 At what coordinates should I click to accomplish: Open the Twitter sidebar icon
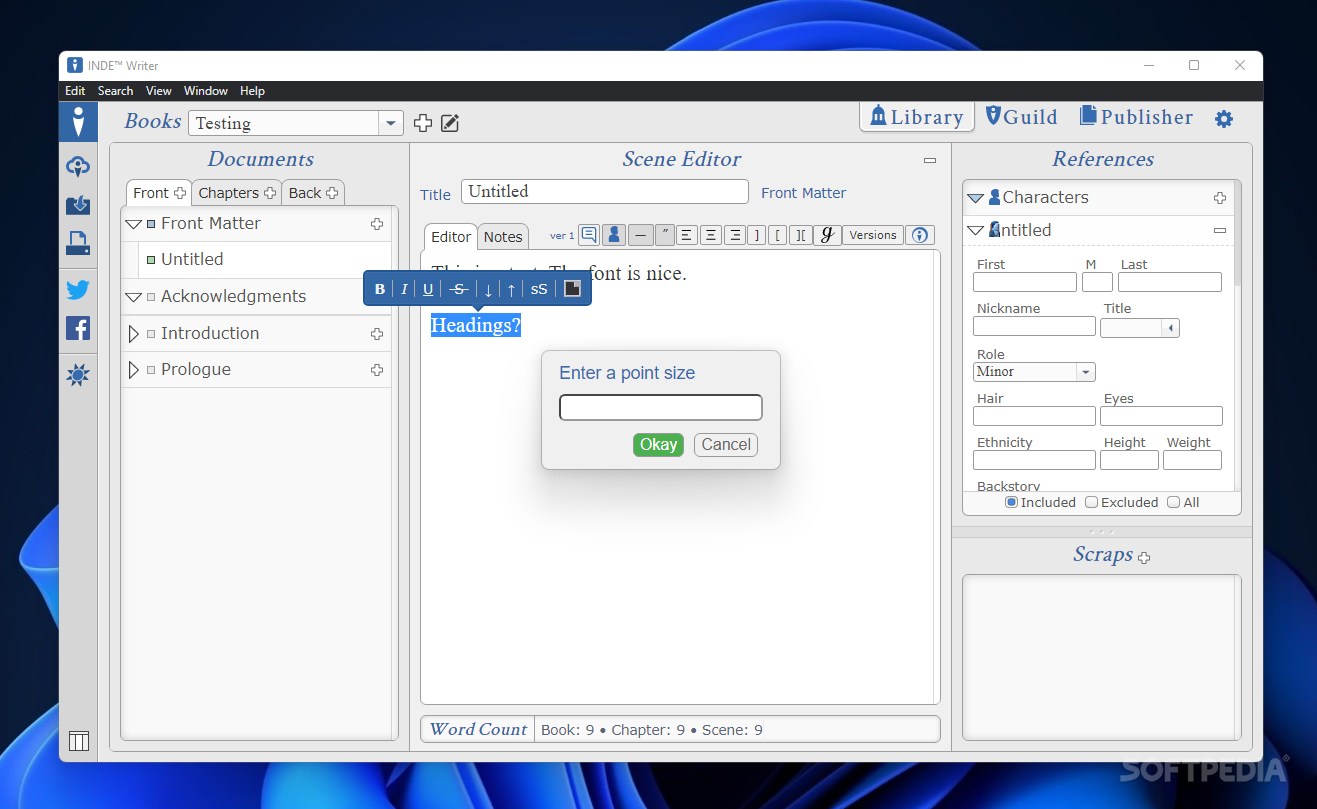pyautogui.click(x=78, y=290)
